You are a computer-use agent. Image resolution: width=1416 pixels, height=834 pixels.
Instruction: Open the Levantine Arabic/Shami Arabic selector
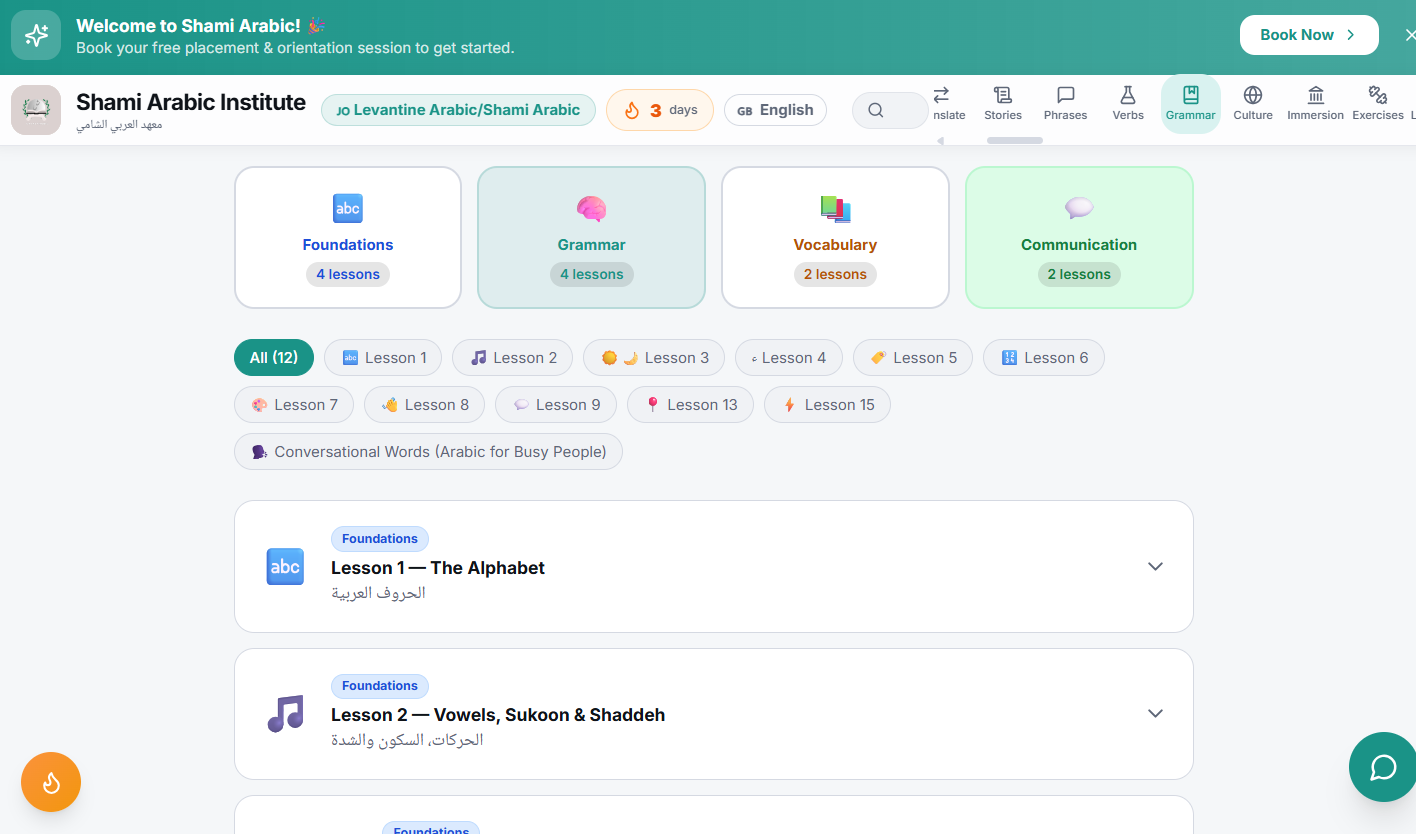point(458,110)
